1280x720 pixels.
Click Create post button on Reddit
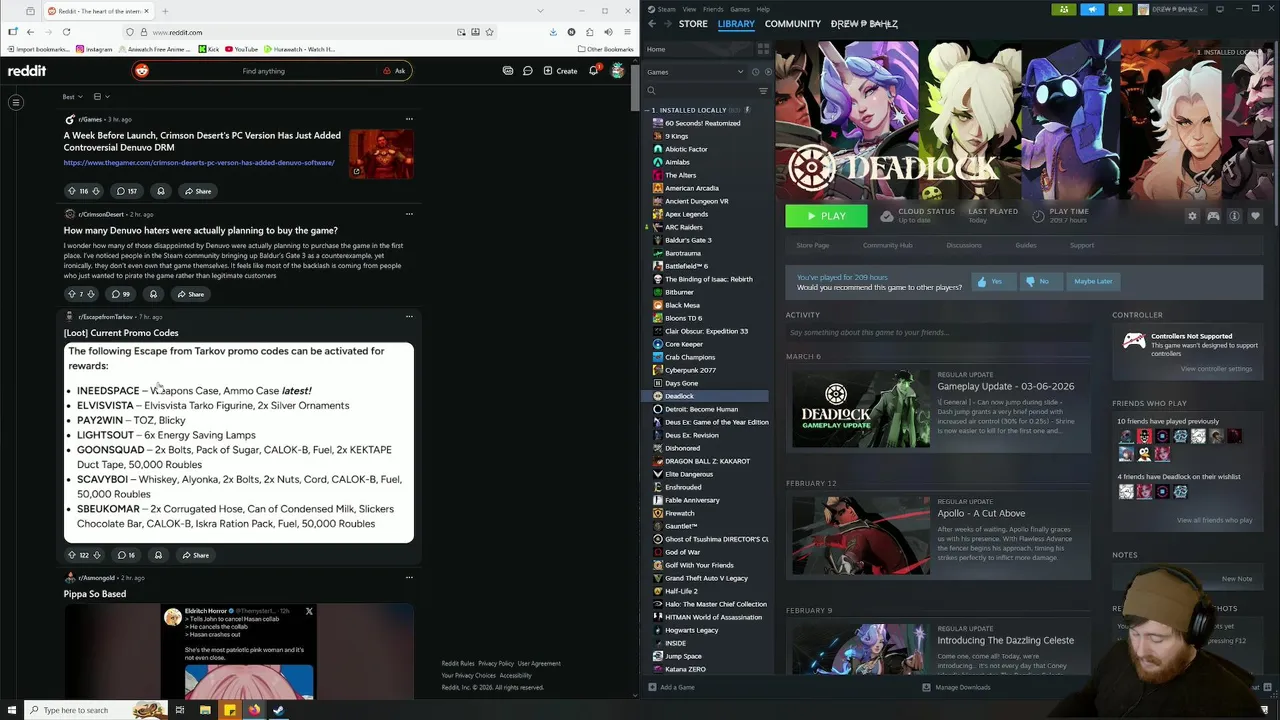560,71
